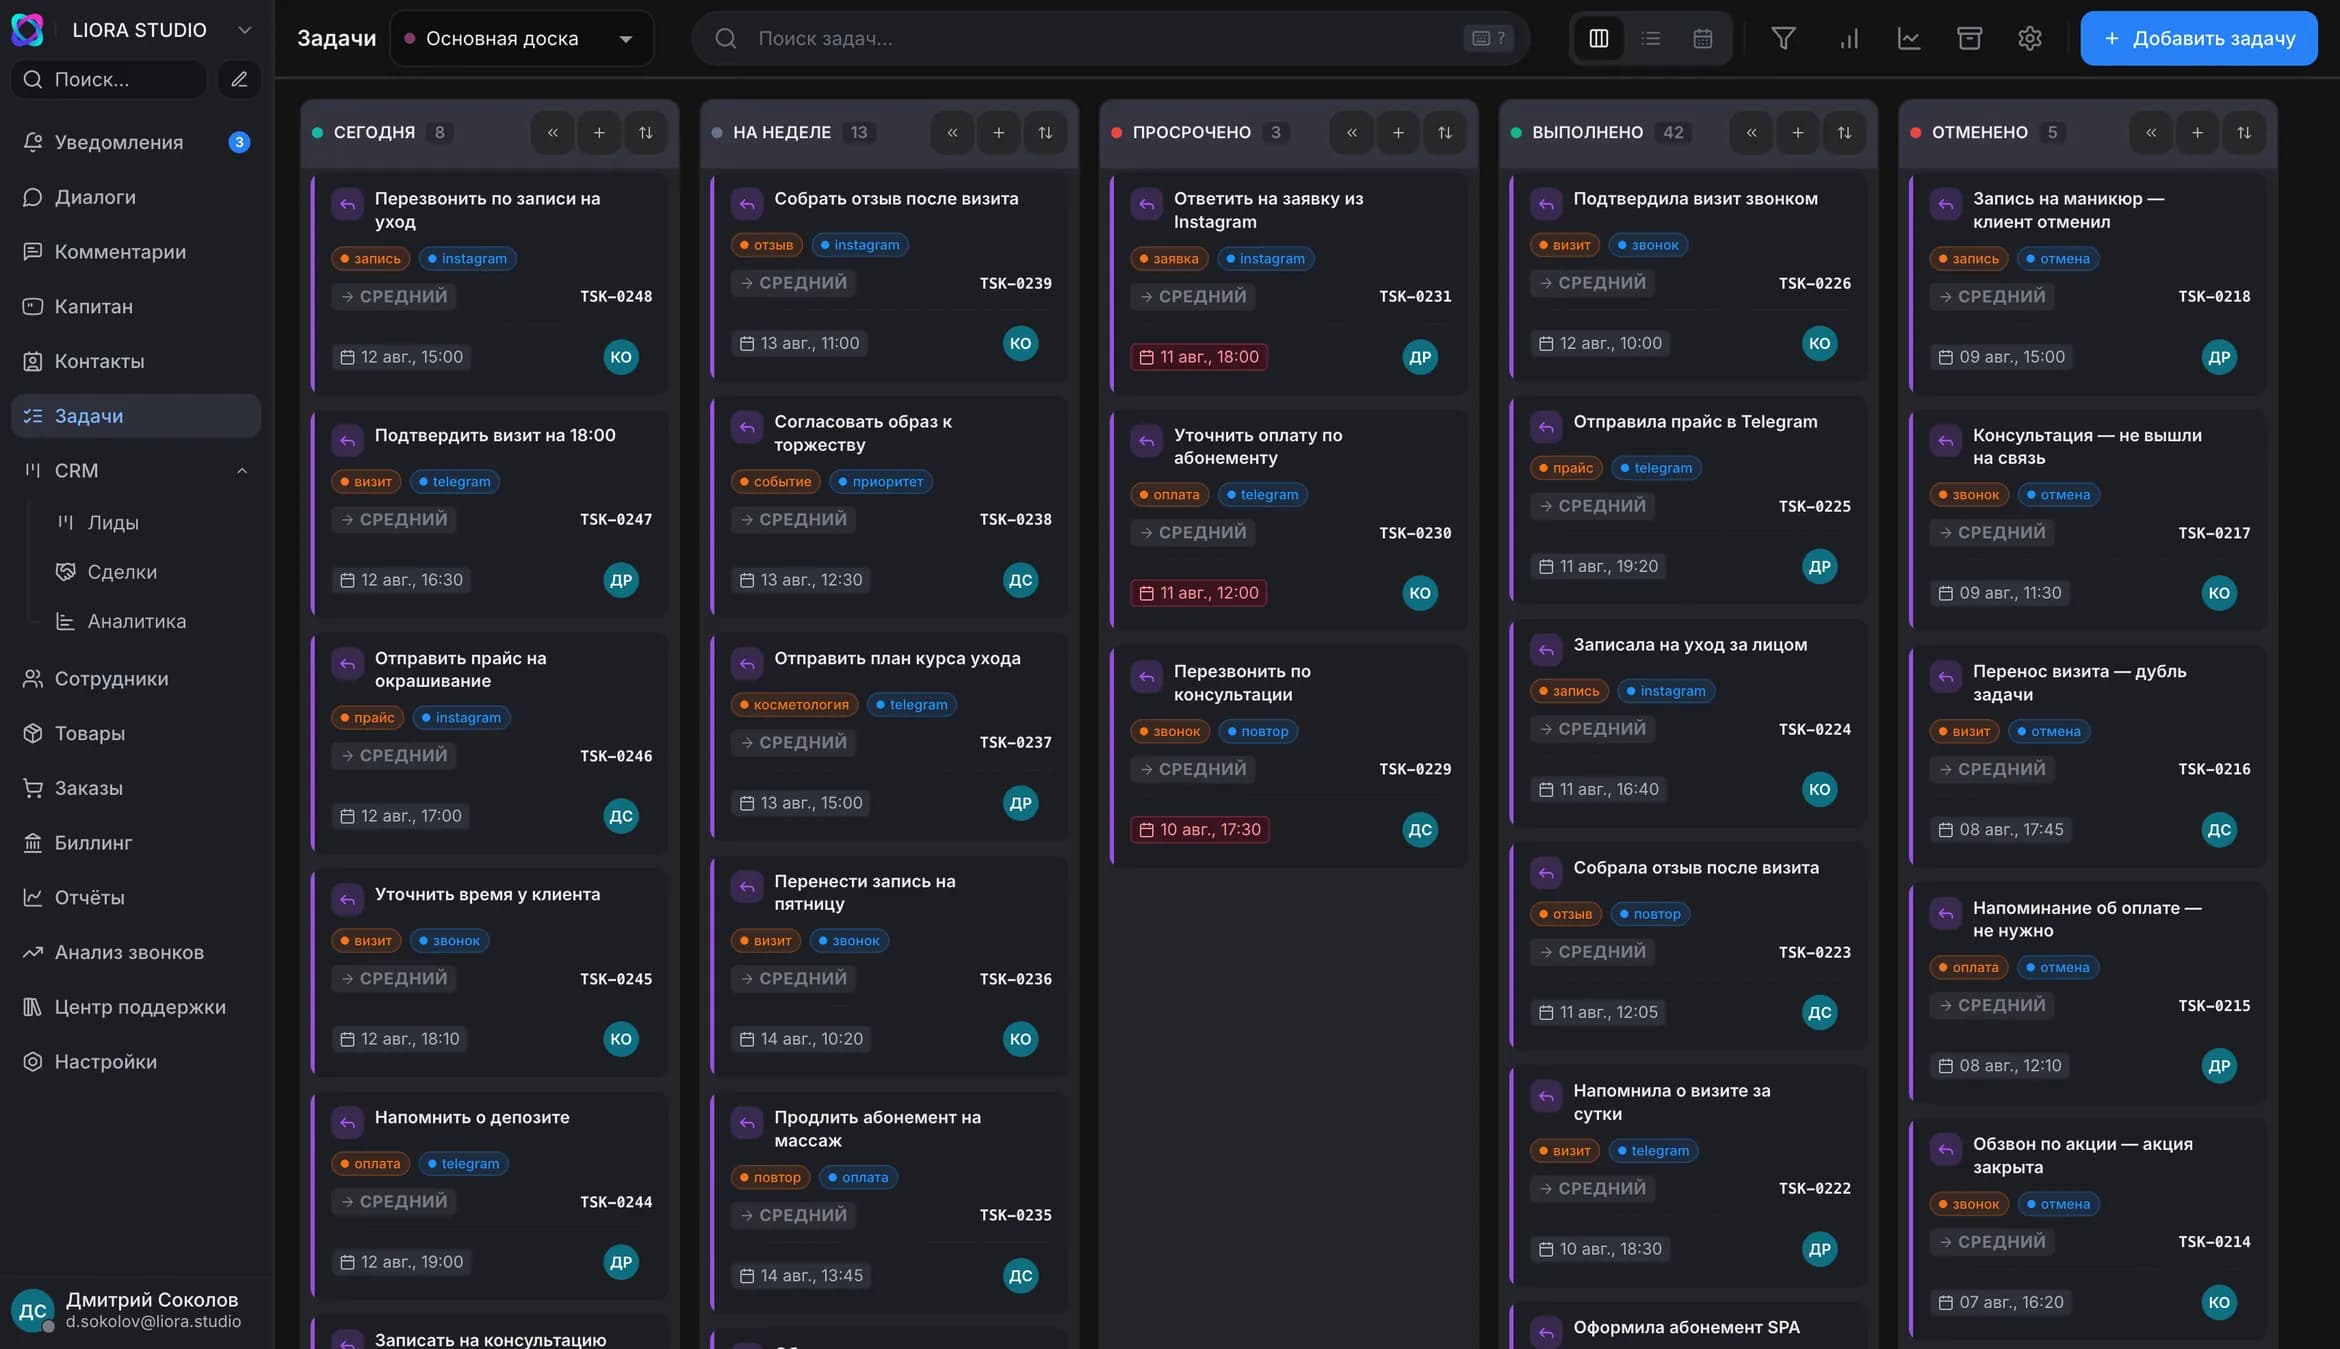This screenshot has width=2340, height=1349.
Task: Switch to kanban board view
Action: tap(1598, 38)
